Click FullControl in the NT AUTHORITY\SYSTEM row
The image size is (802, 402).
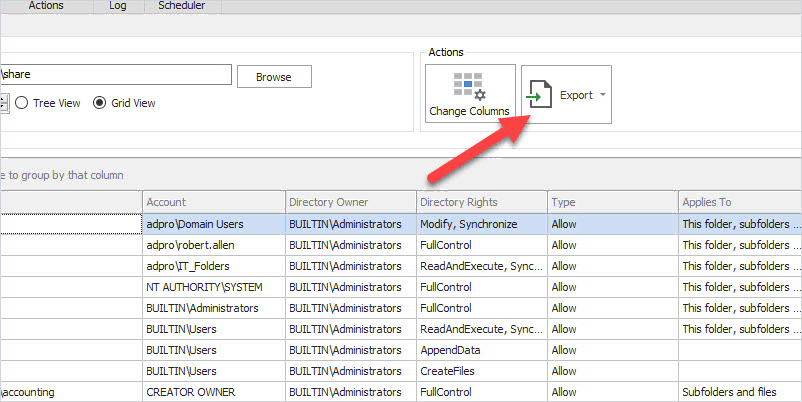point(482,287)
